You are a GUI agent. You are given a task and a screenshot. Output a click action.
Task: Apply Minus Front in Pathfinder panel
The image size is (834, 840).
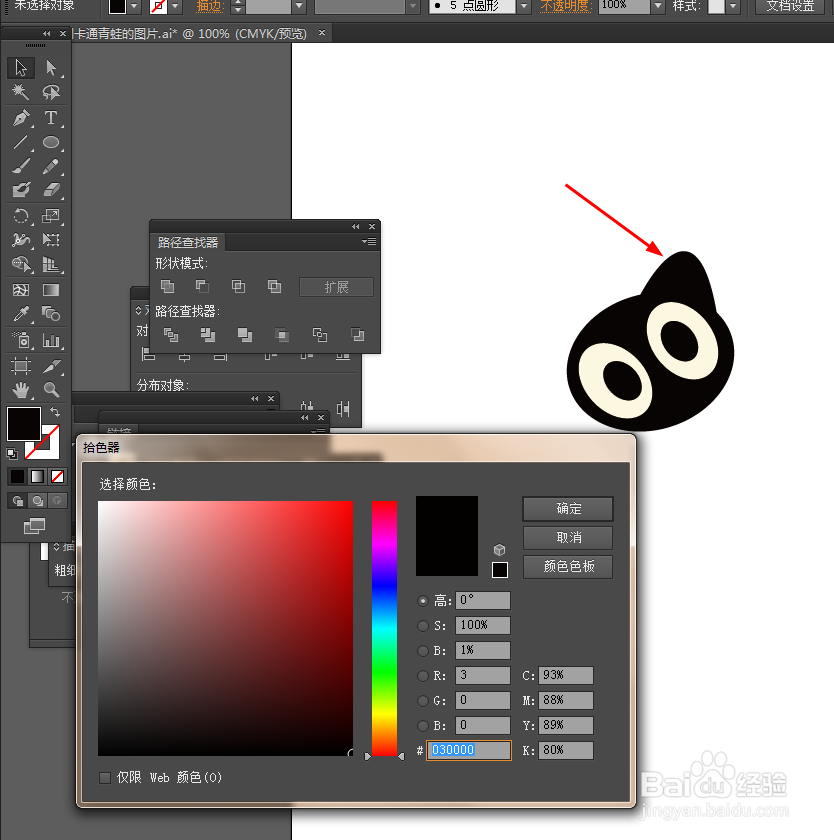202,287
